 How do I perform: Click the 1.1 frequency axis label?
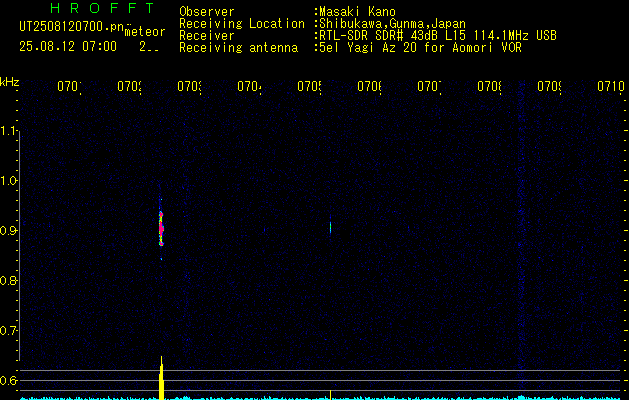point(9,131)
